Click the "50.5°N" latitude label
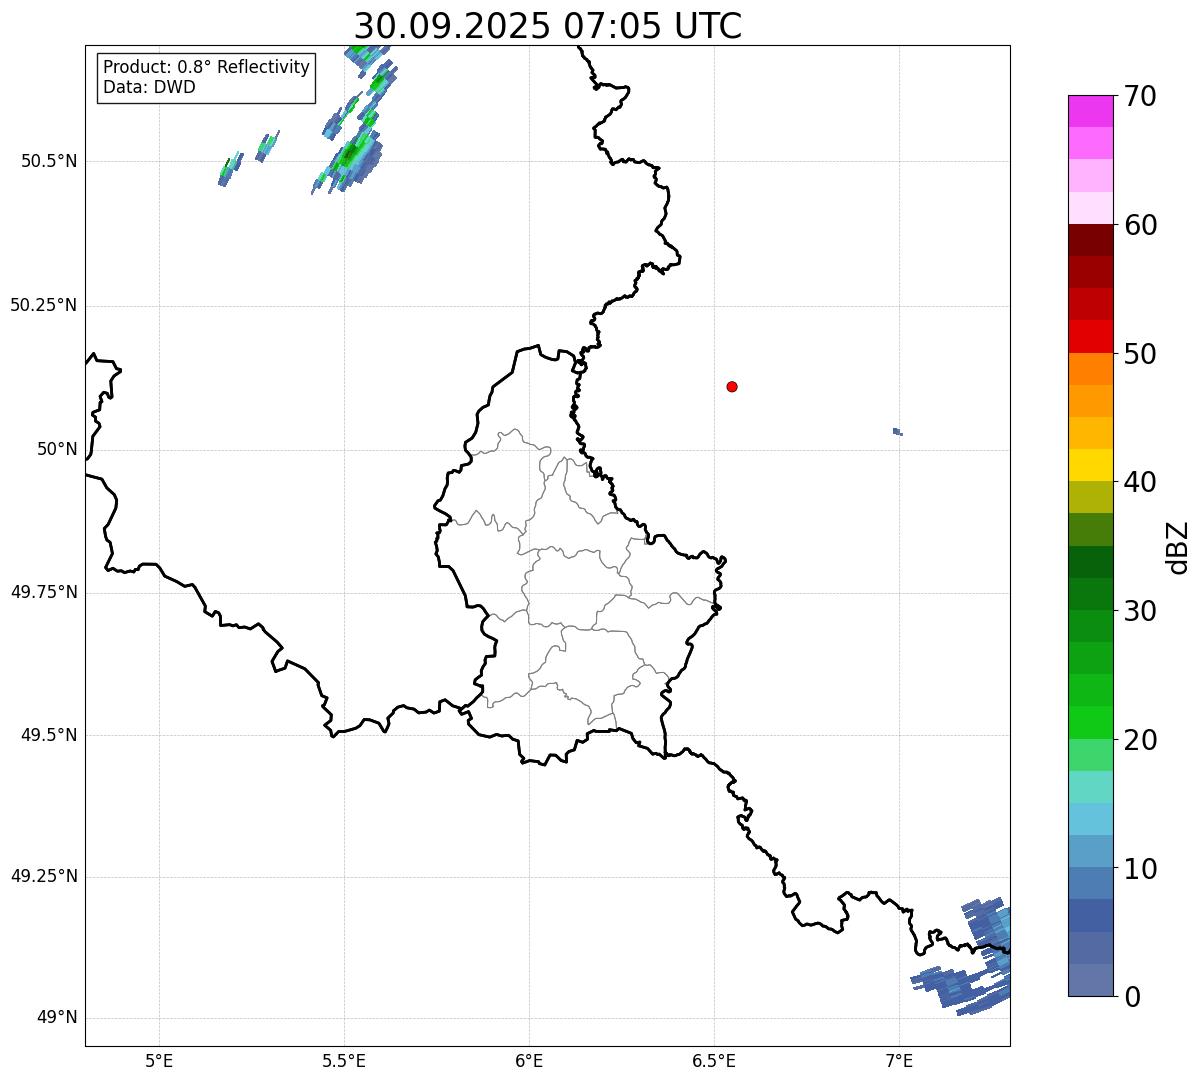Screen dimensions: 1202x1081 click(49, 161)
